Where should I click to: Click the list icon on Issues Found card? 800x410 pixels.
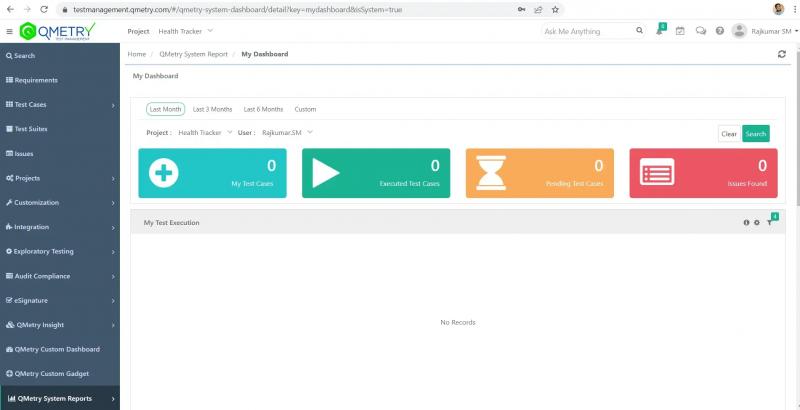click(x=657, y=172)
